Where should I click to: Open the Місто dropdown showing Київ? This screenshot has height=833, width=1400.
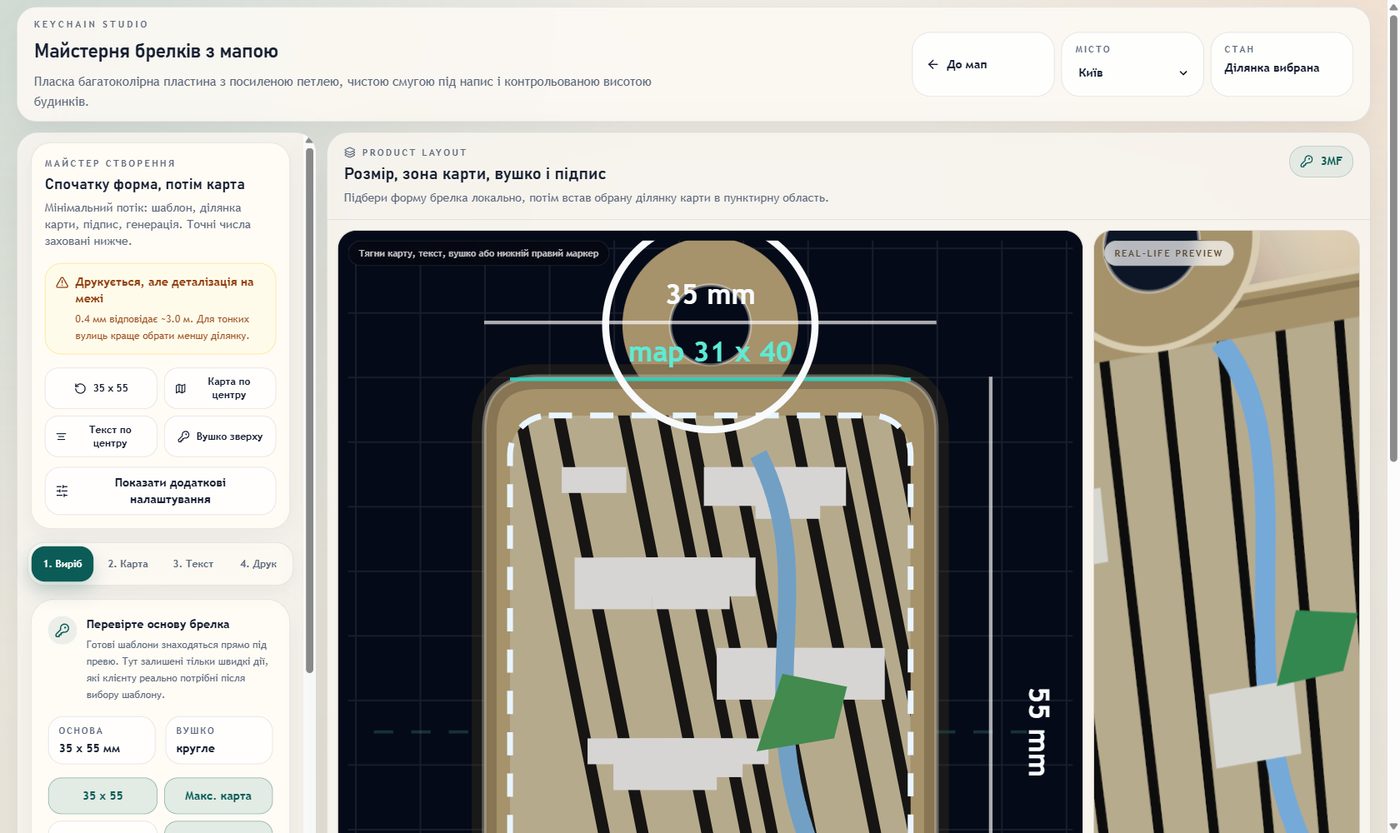1132,64
